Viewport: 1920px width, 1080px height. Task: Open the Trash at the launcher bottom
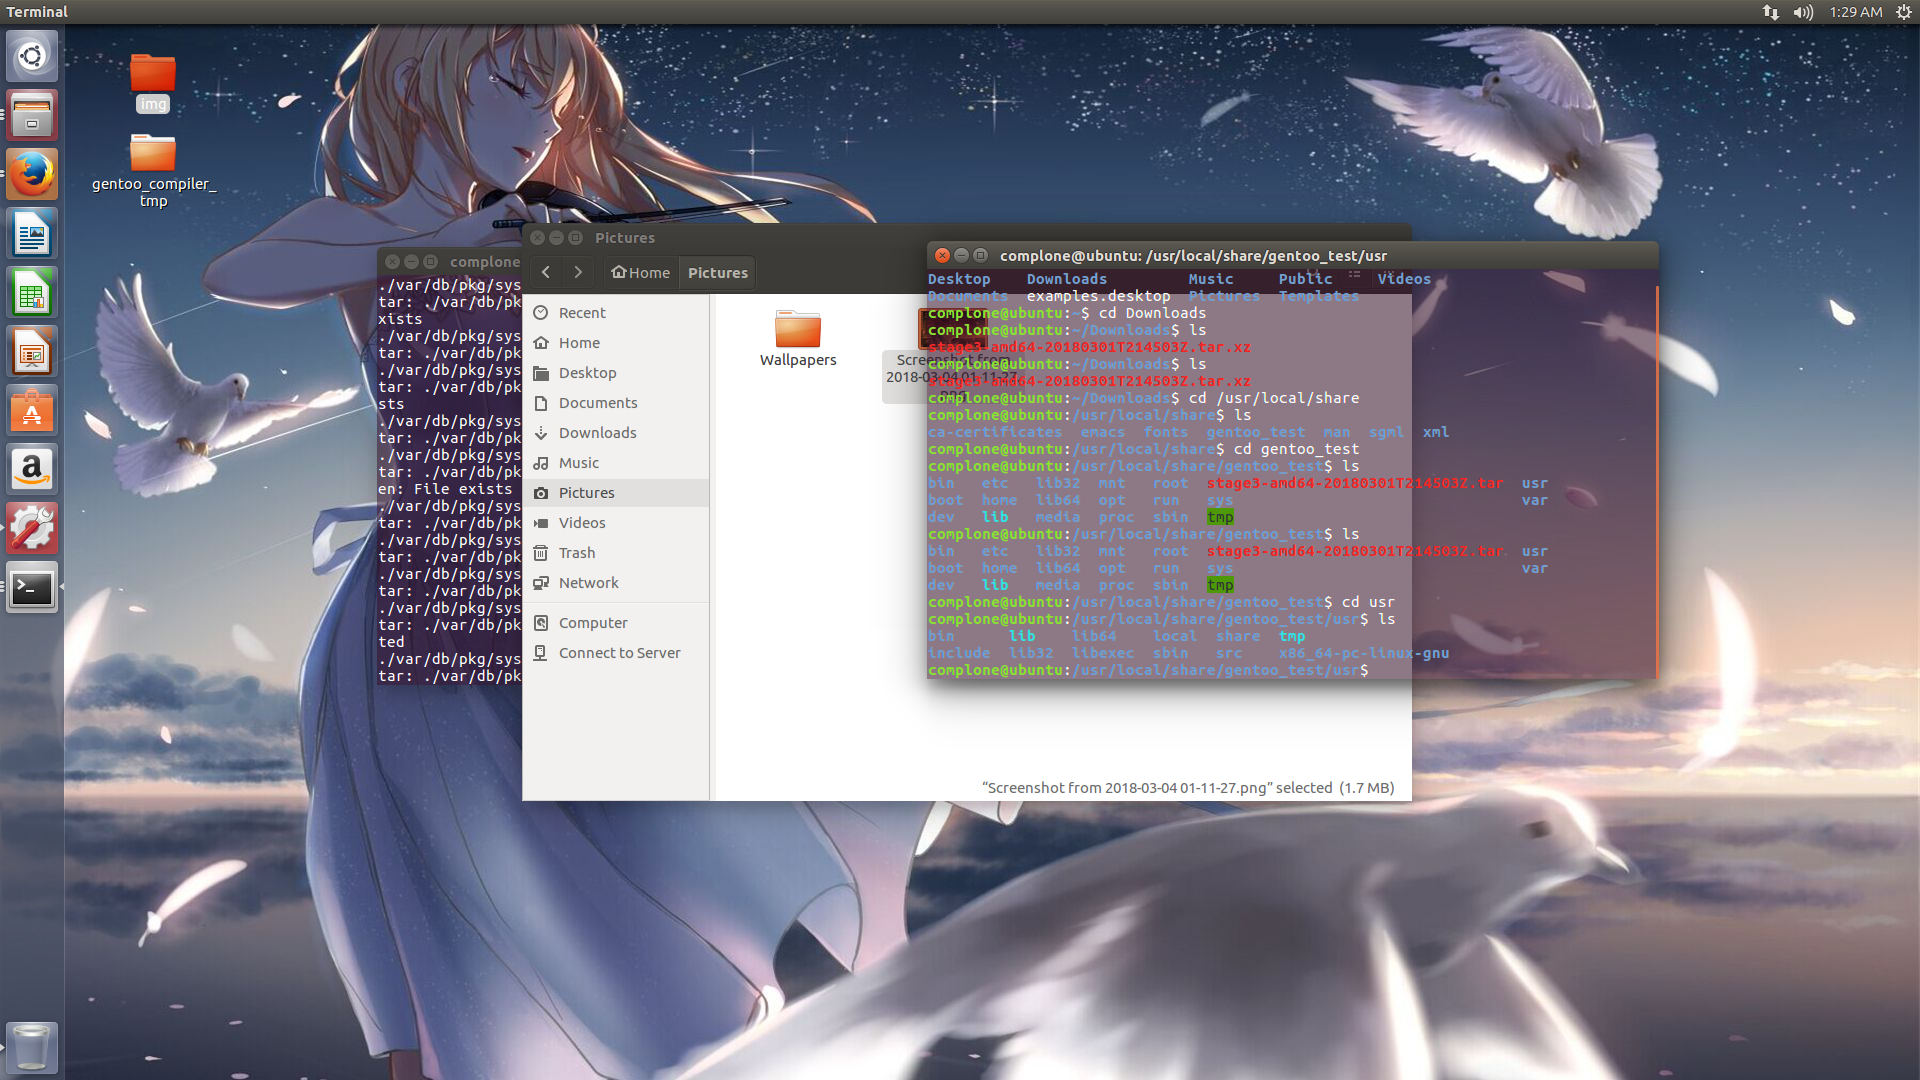[x=32, y=1048]
